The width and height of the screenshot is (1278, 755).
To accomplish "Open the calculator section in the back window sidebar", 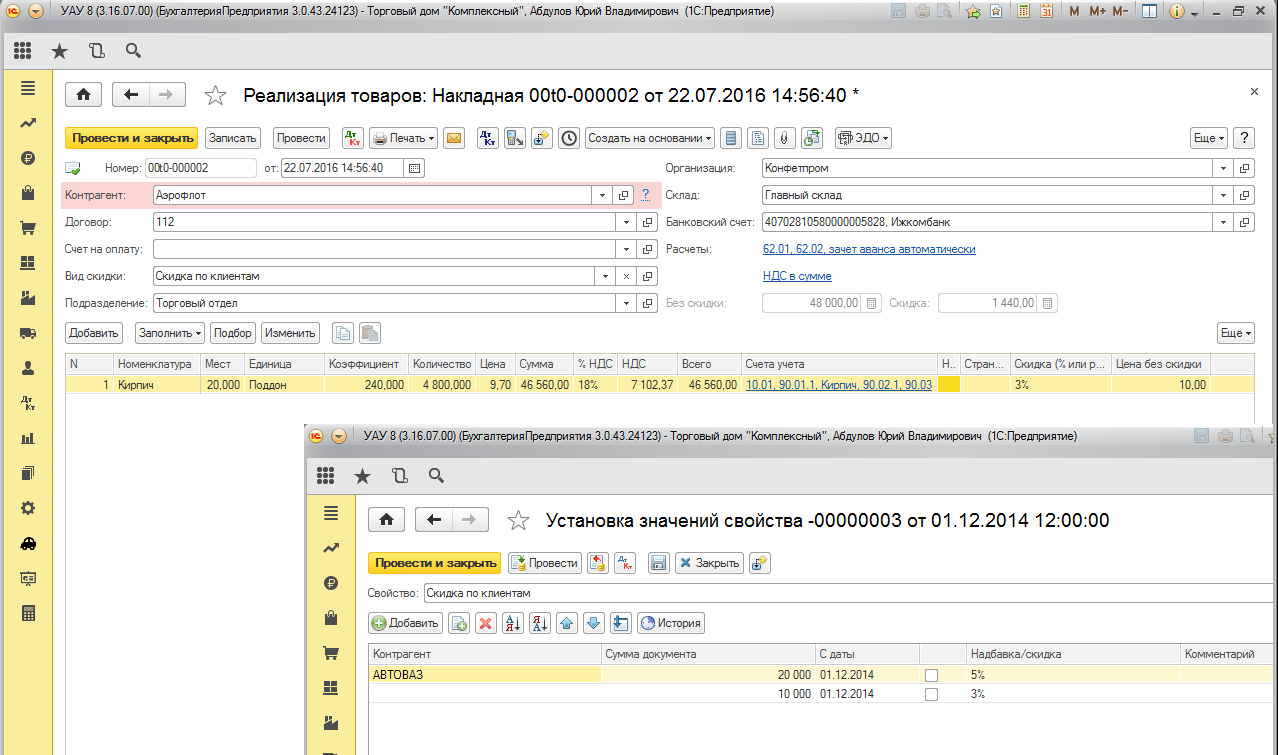I will point(28,613).
